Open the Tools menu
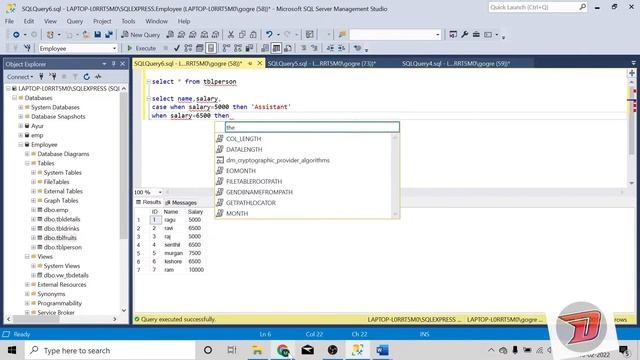The width and height of the screenshot is (640, 360). click(128, 21)
